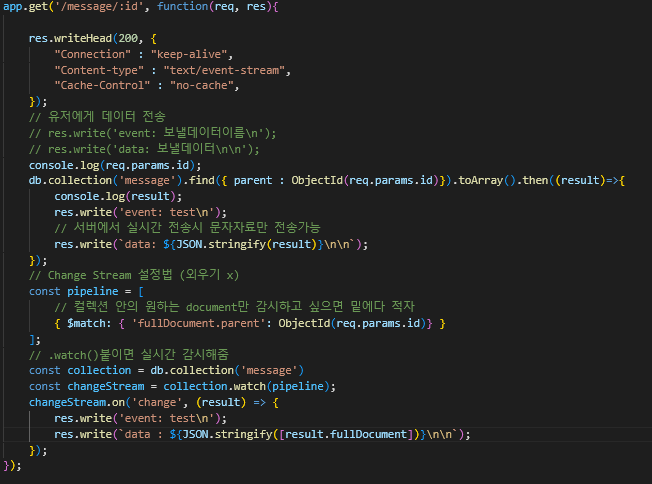Click 'console.log(req.params.id)' statement

click(x=115, y=165)
